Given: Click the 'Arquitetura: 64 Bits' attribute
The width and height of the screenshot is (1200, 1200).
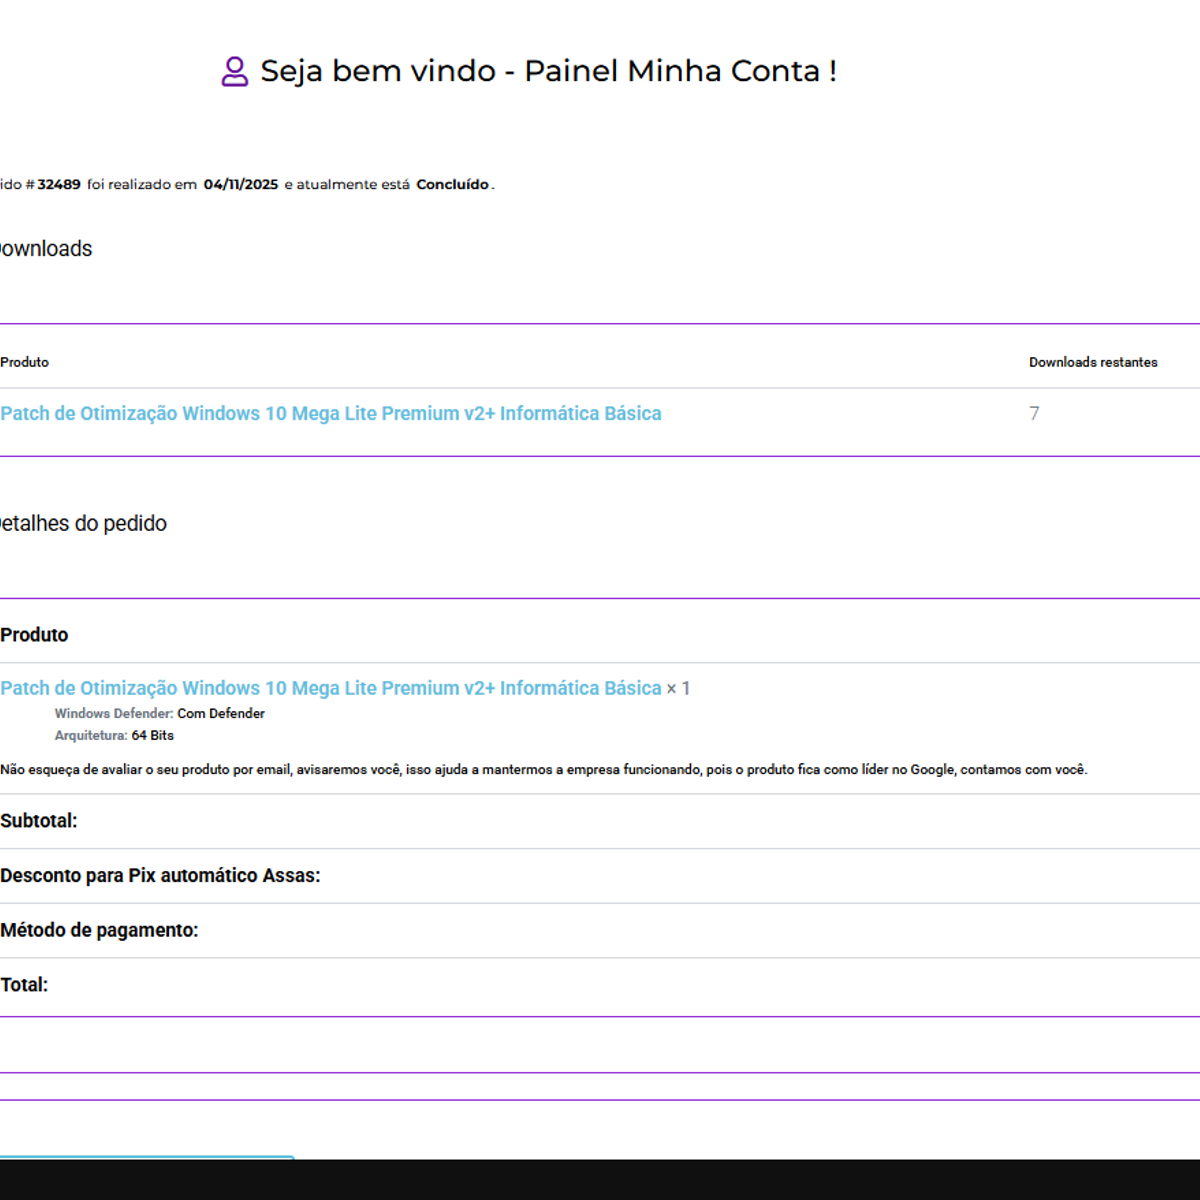Looking at the screenshot, I should coord(114,736).
